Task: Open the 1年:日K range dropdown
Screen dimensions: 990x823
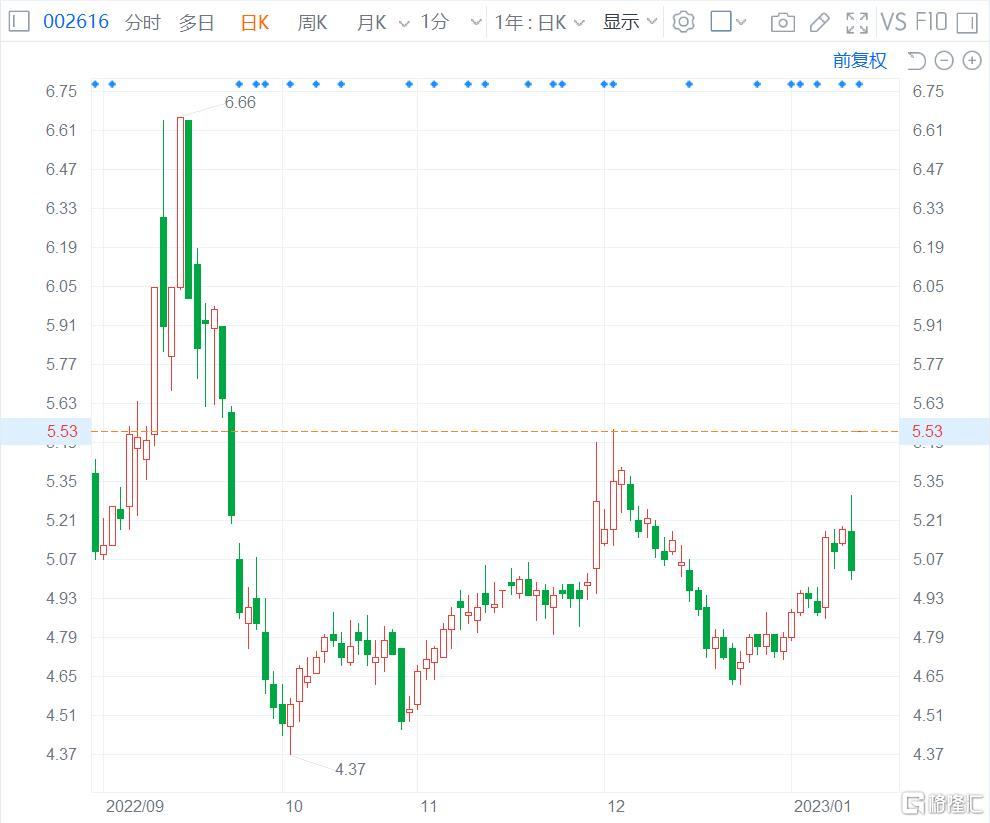Action: (x=540, y=23)
